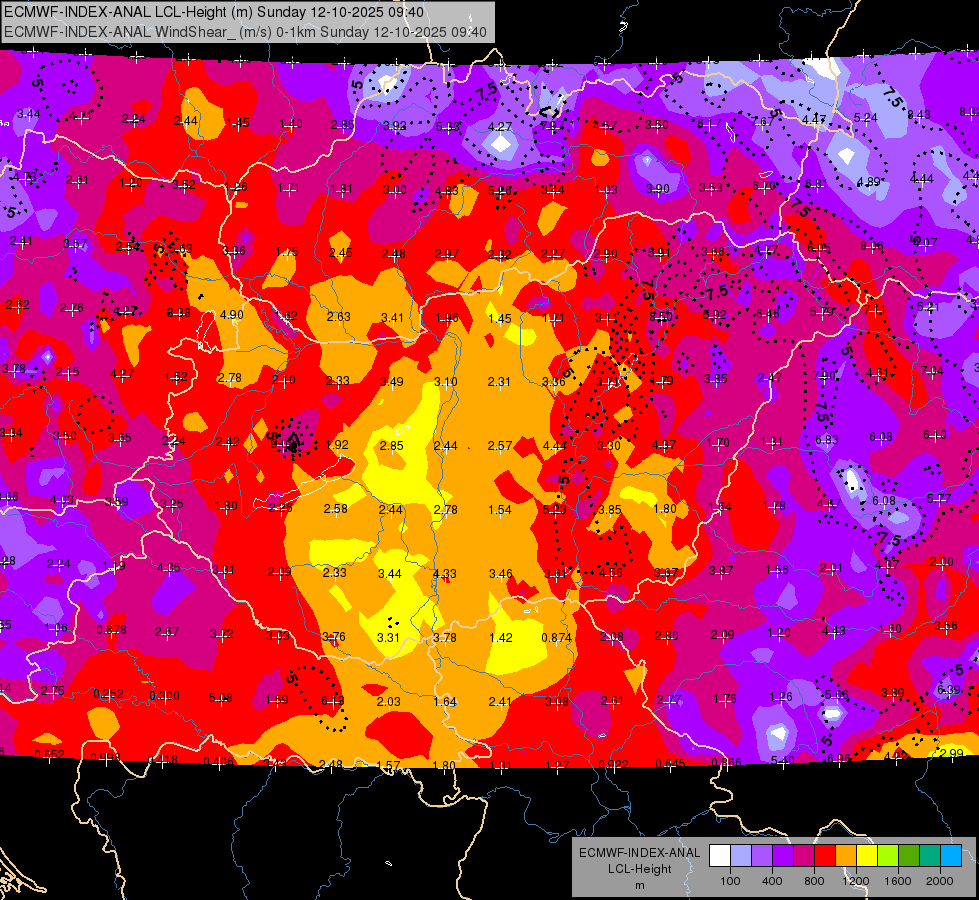Click the WindShear 0-1km title line
The height and width of the screenshot is (900, 979).
click(245, 32)
